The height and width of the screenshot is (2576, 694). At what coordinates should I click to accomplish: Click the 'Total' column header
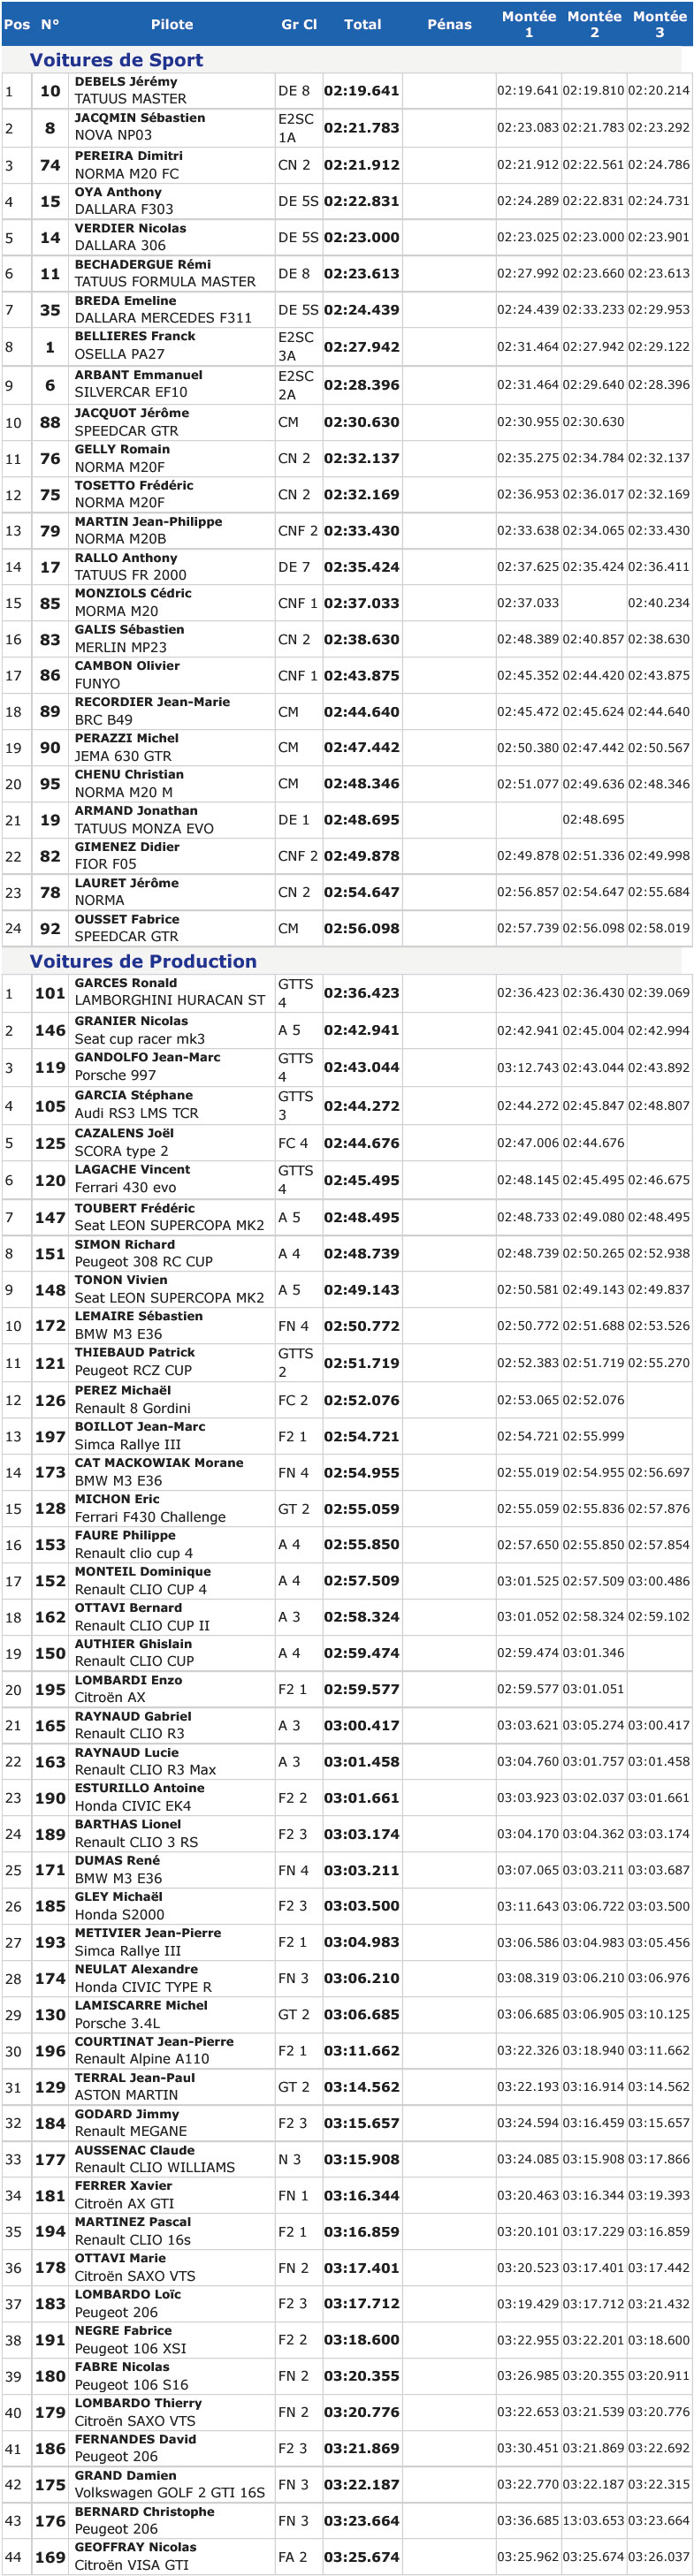tap(362, 24)
